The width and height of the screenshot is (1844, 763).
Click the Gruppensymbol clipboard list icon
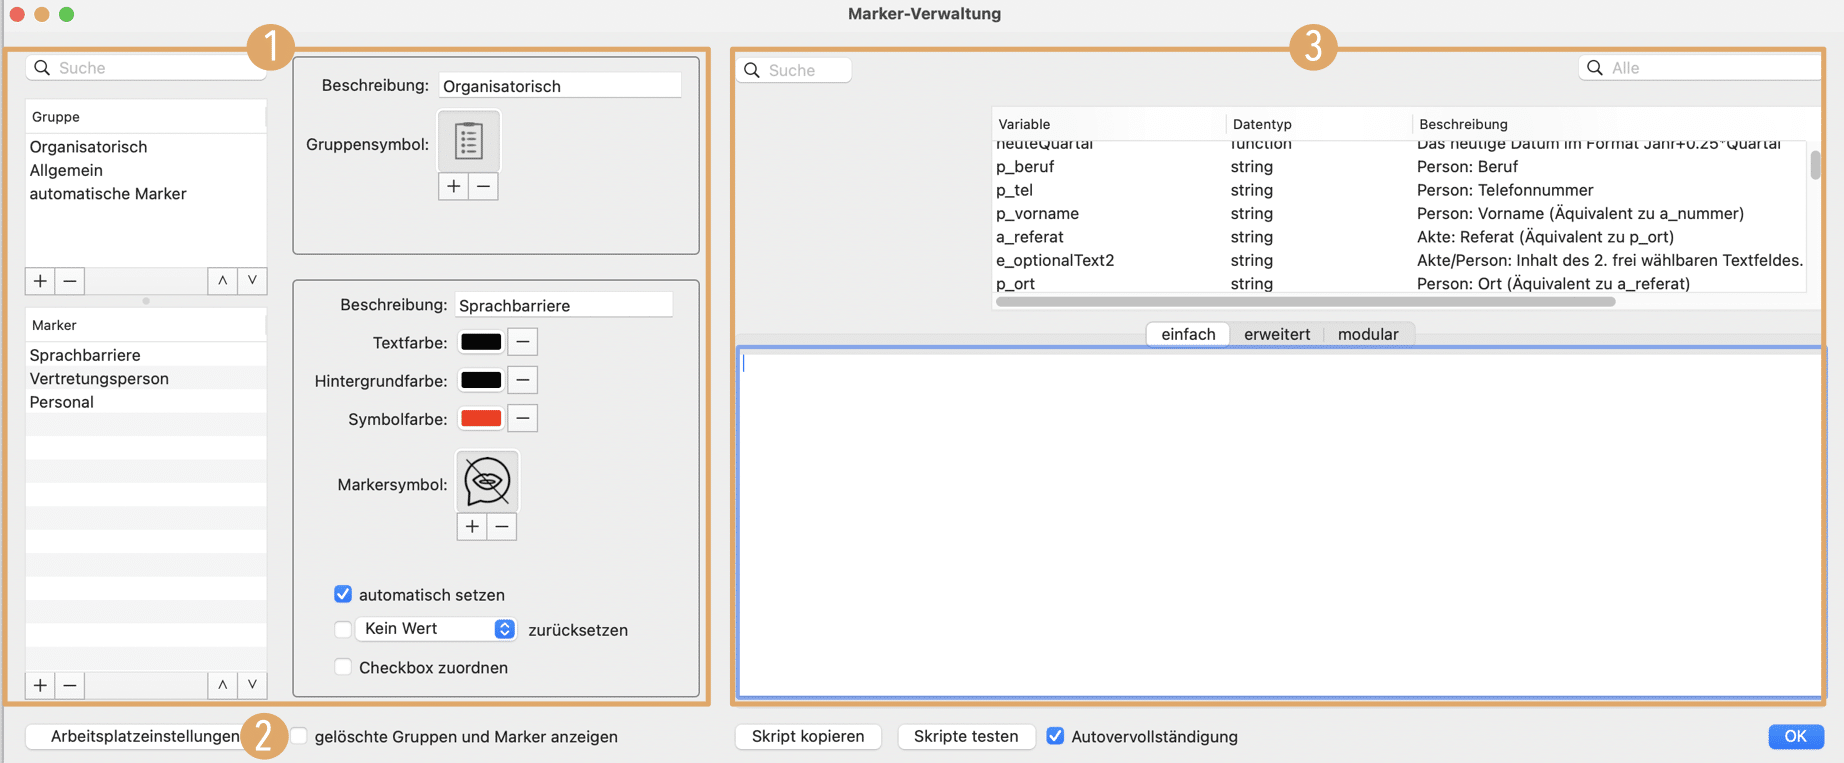click(x=469, y=141)
